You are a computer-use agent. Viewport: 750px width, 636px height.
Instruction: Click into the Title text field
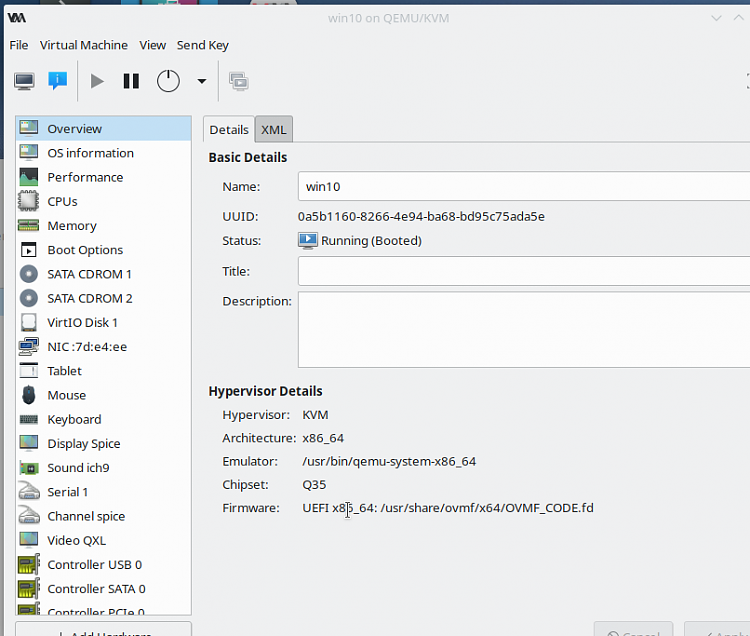coord(524,271)
